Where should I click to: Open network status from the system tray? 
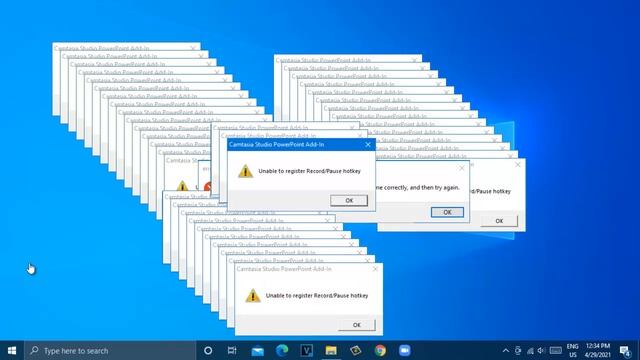pyautogui.click(x=530, y=351)
